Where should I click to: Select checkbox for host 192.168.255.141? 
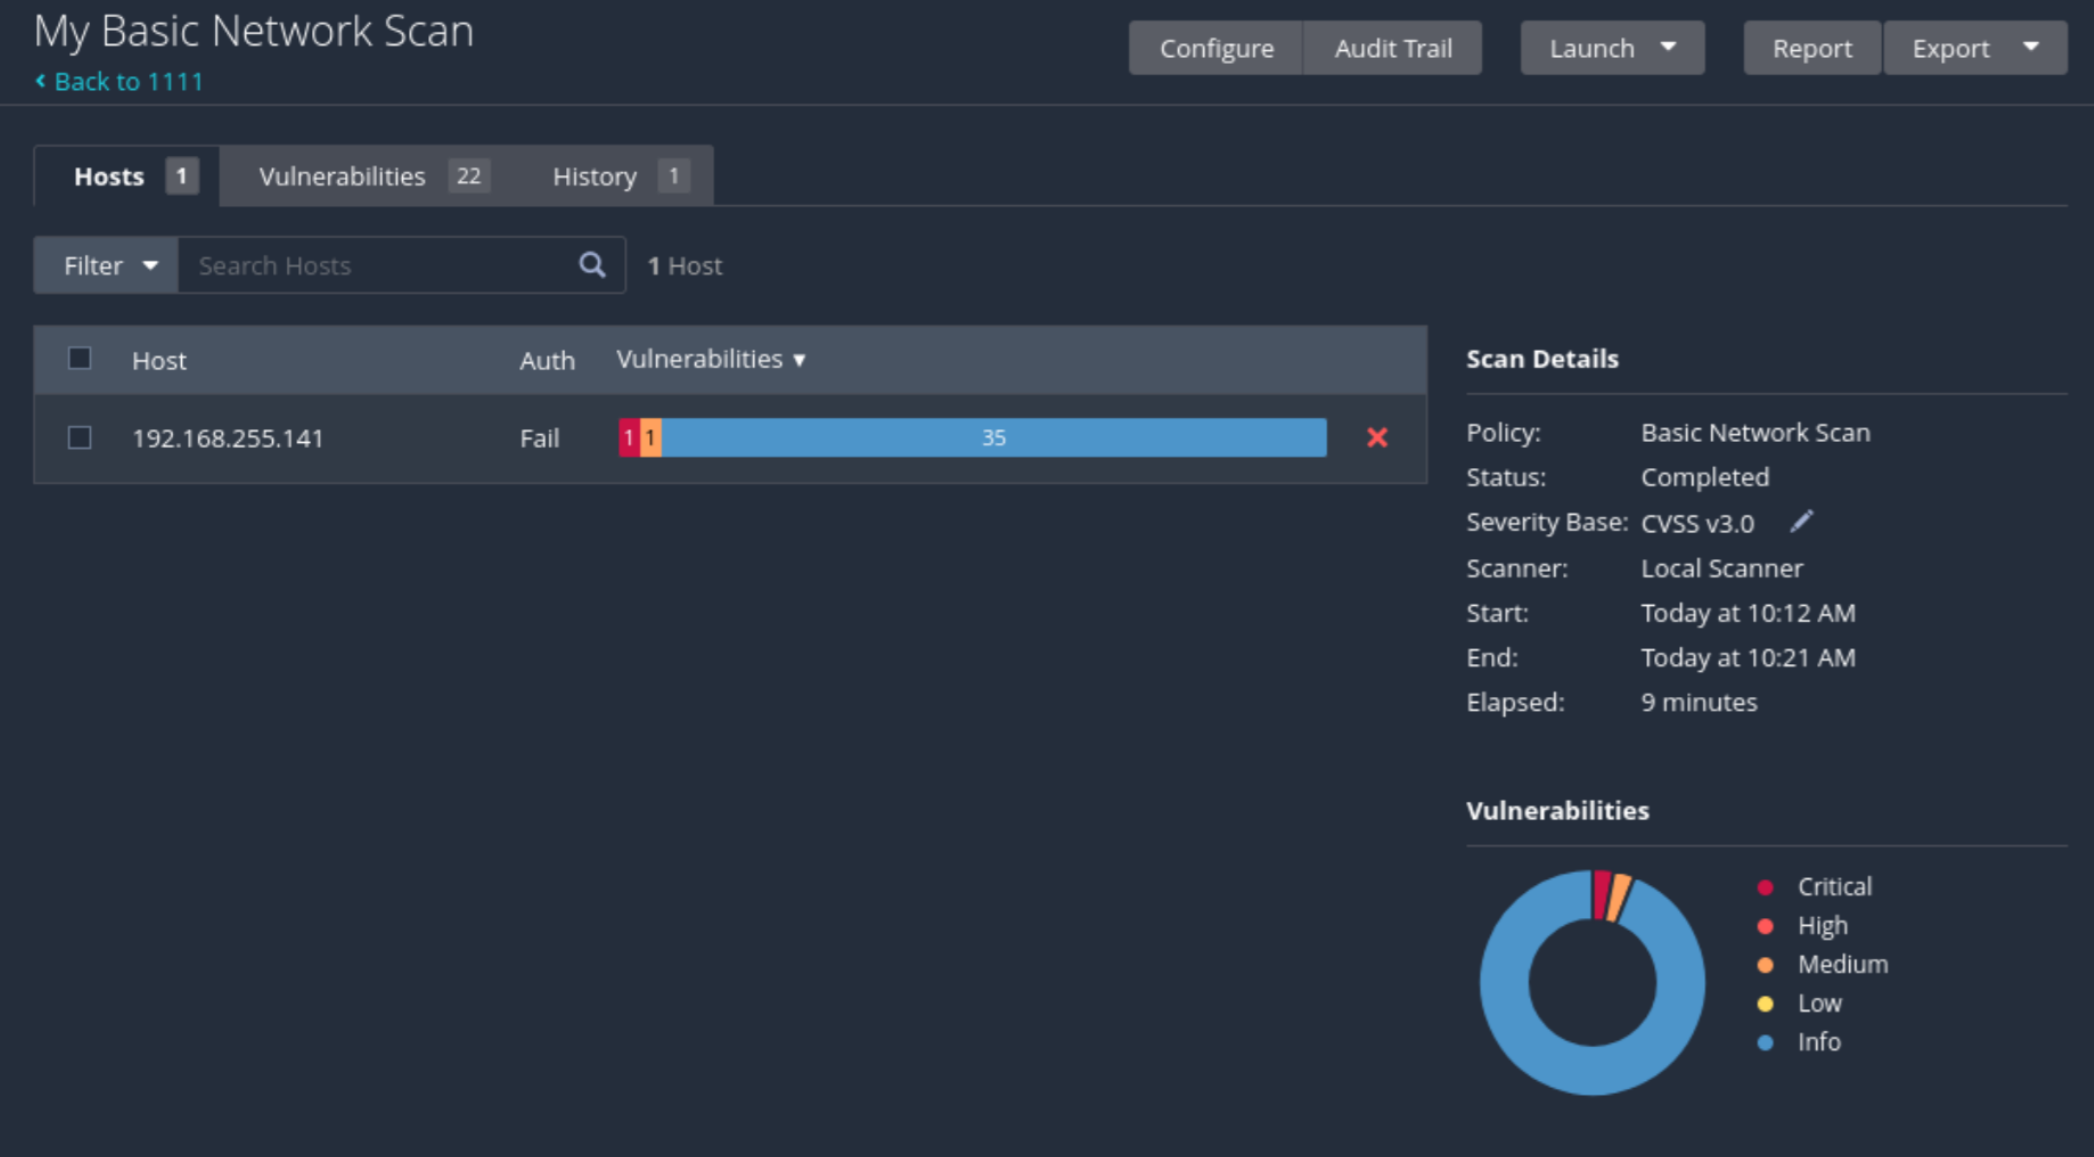tap(80, 438)
